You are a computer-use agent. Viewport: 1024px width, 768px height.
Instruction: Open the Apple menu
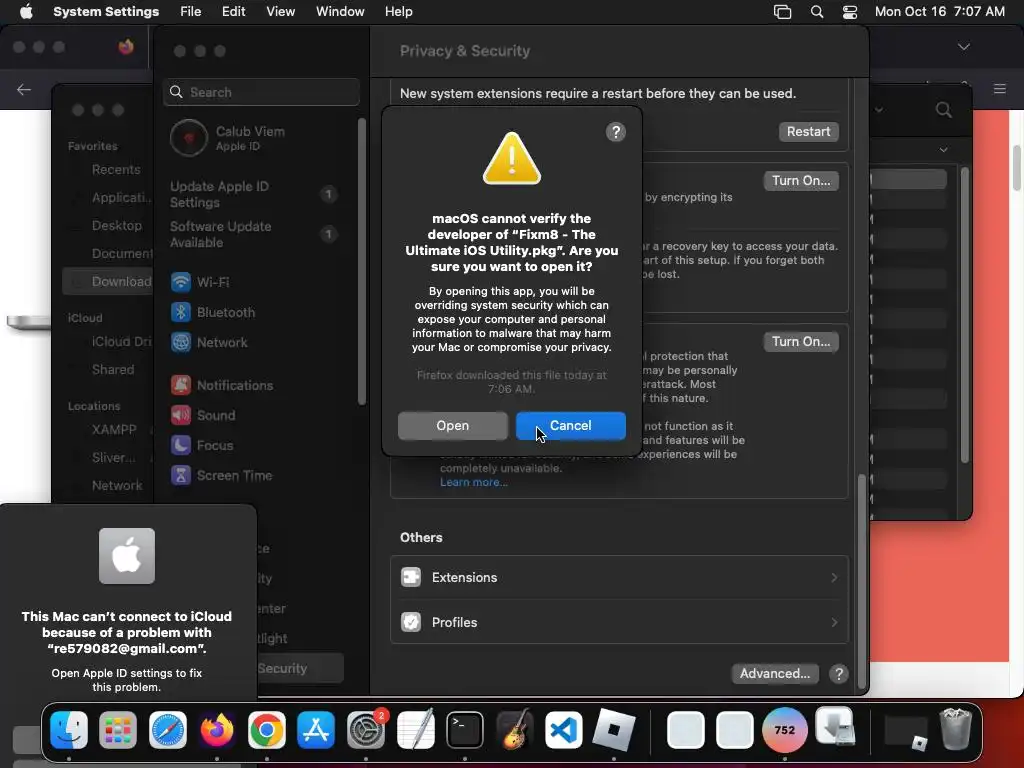(x=26, y=12)
